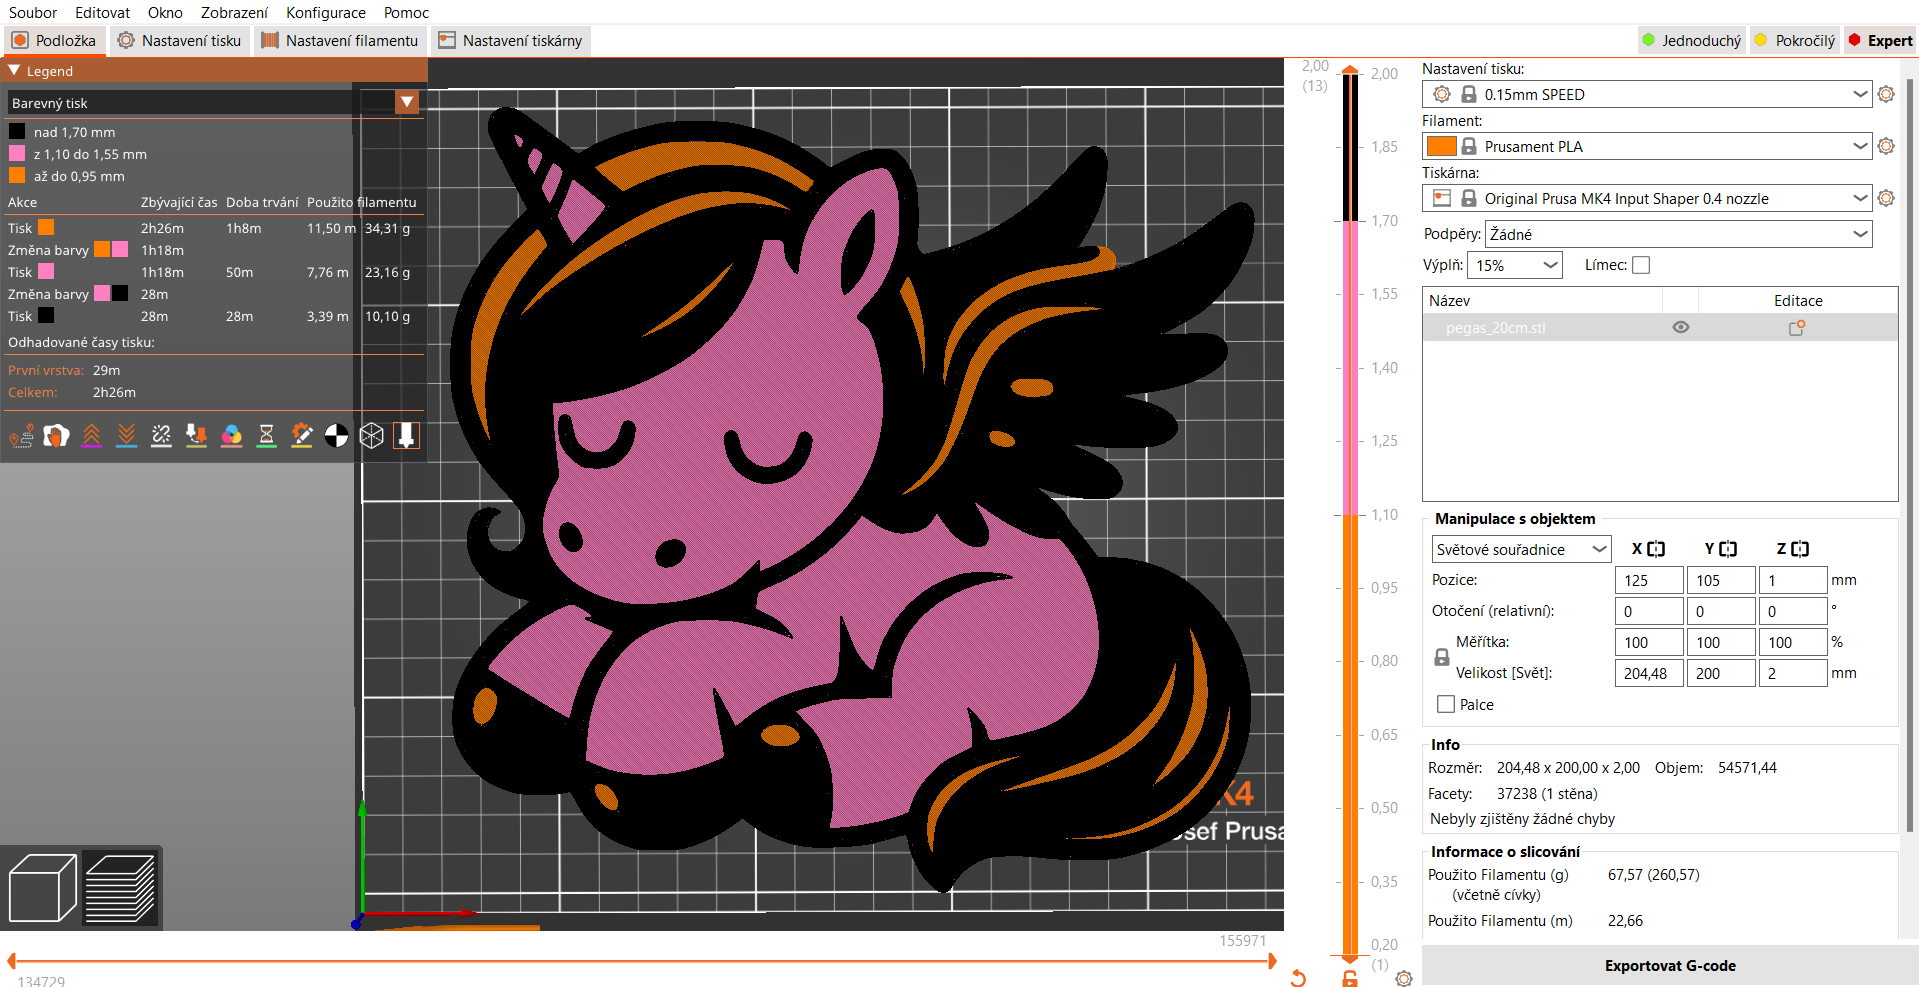Toggle travel moves visibility icon in legend
Screen dimensions: 1919x987
(x=21, y=436)
